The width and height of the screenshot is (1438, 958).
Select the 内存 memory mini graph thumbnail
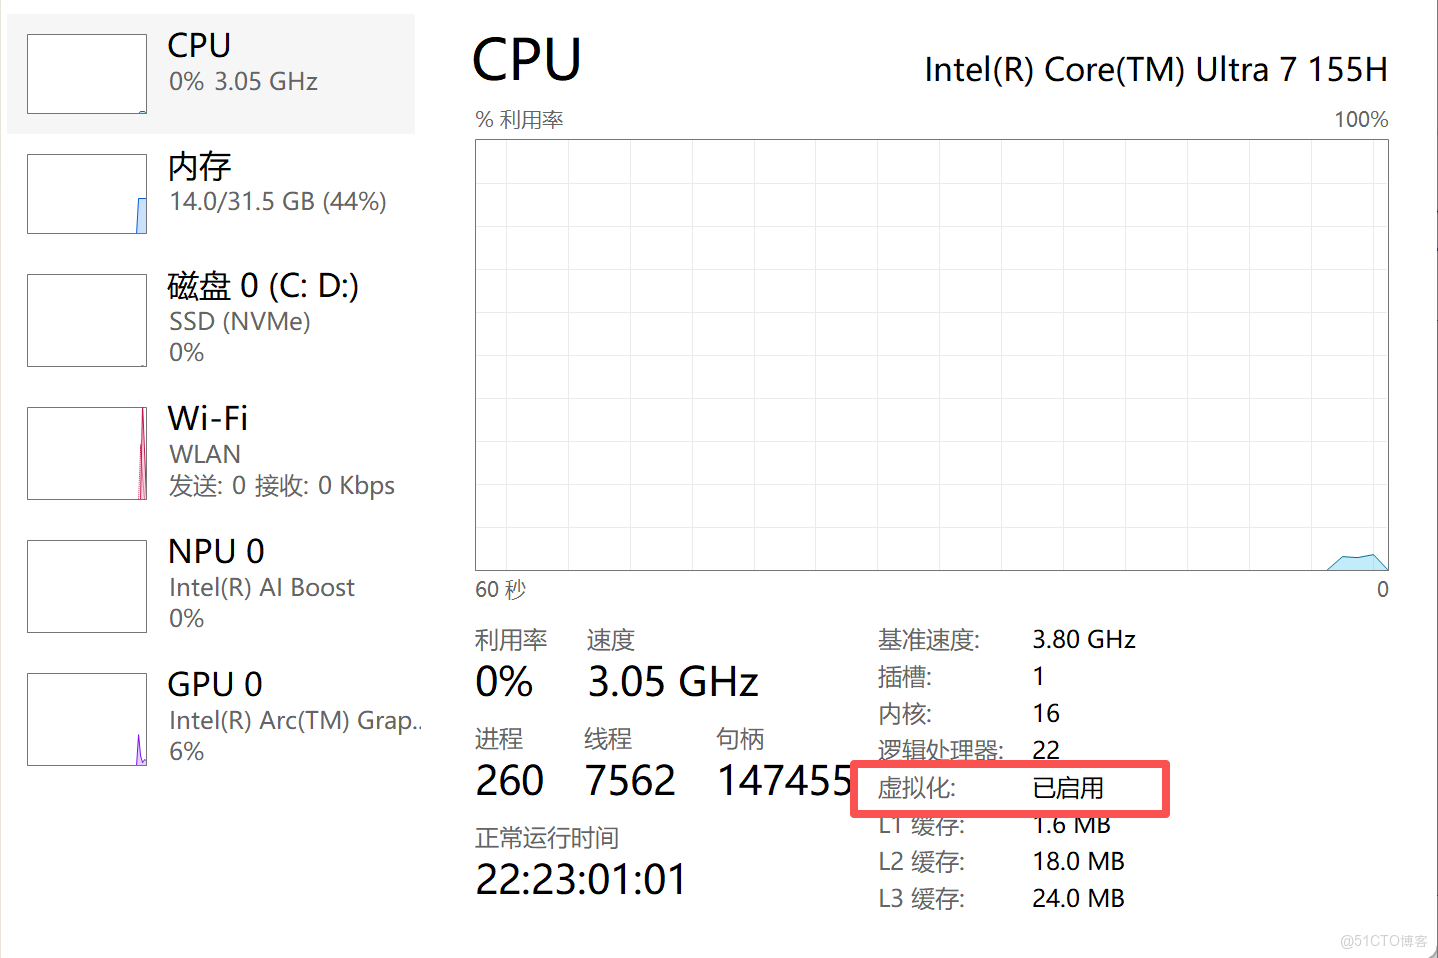coord(87,194)
